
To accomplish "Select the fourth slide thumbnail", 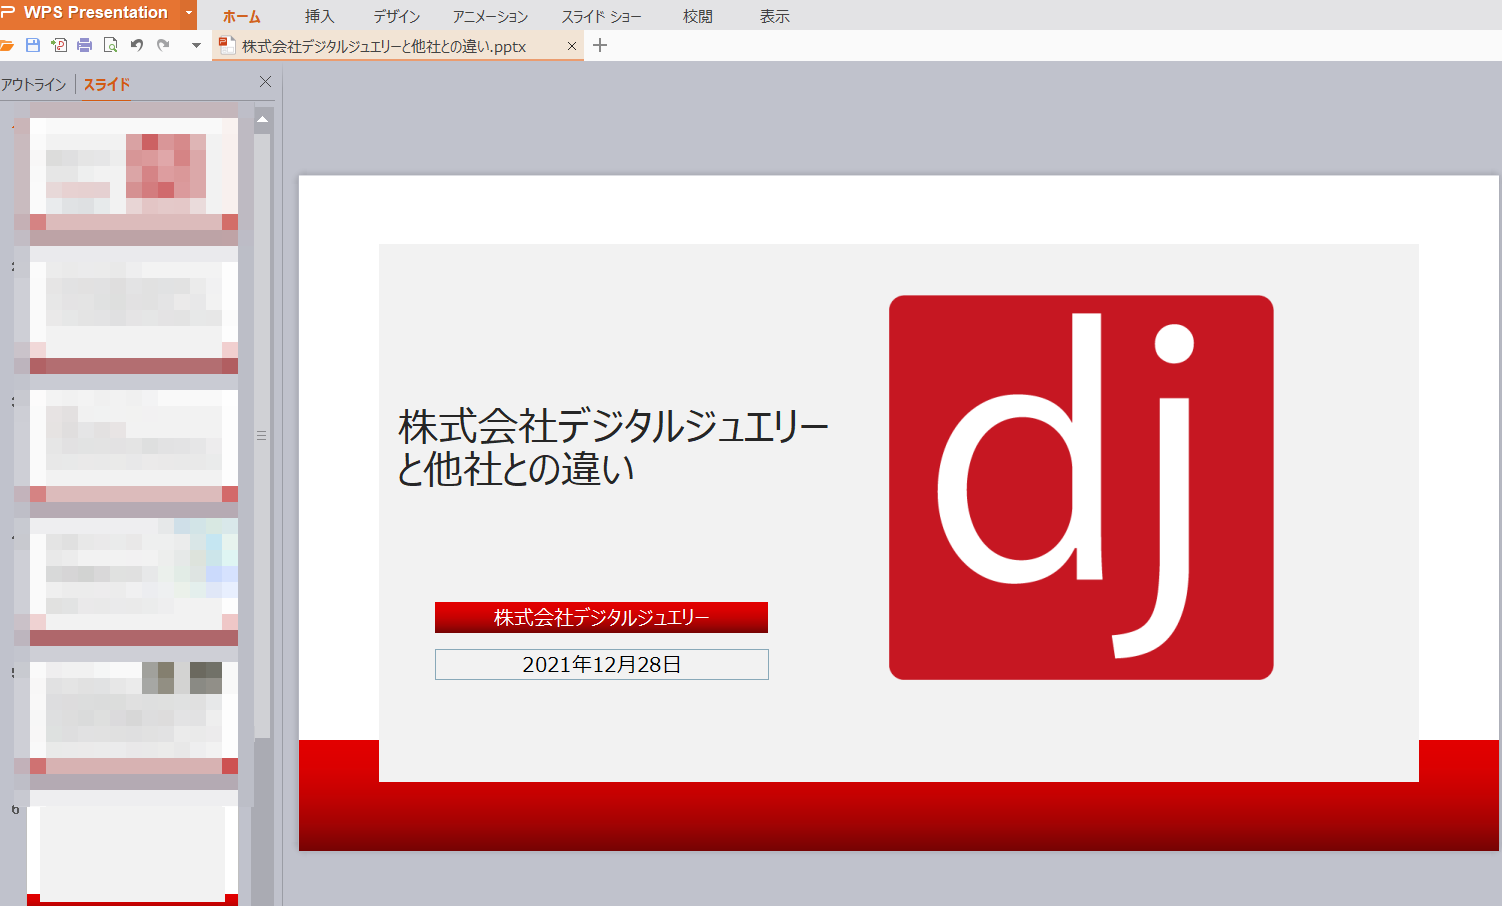I will pos(134,582).
